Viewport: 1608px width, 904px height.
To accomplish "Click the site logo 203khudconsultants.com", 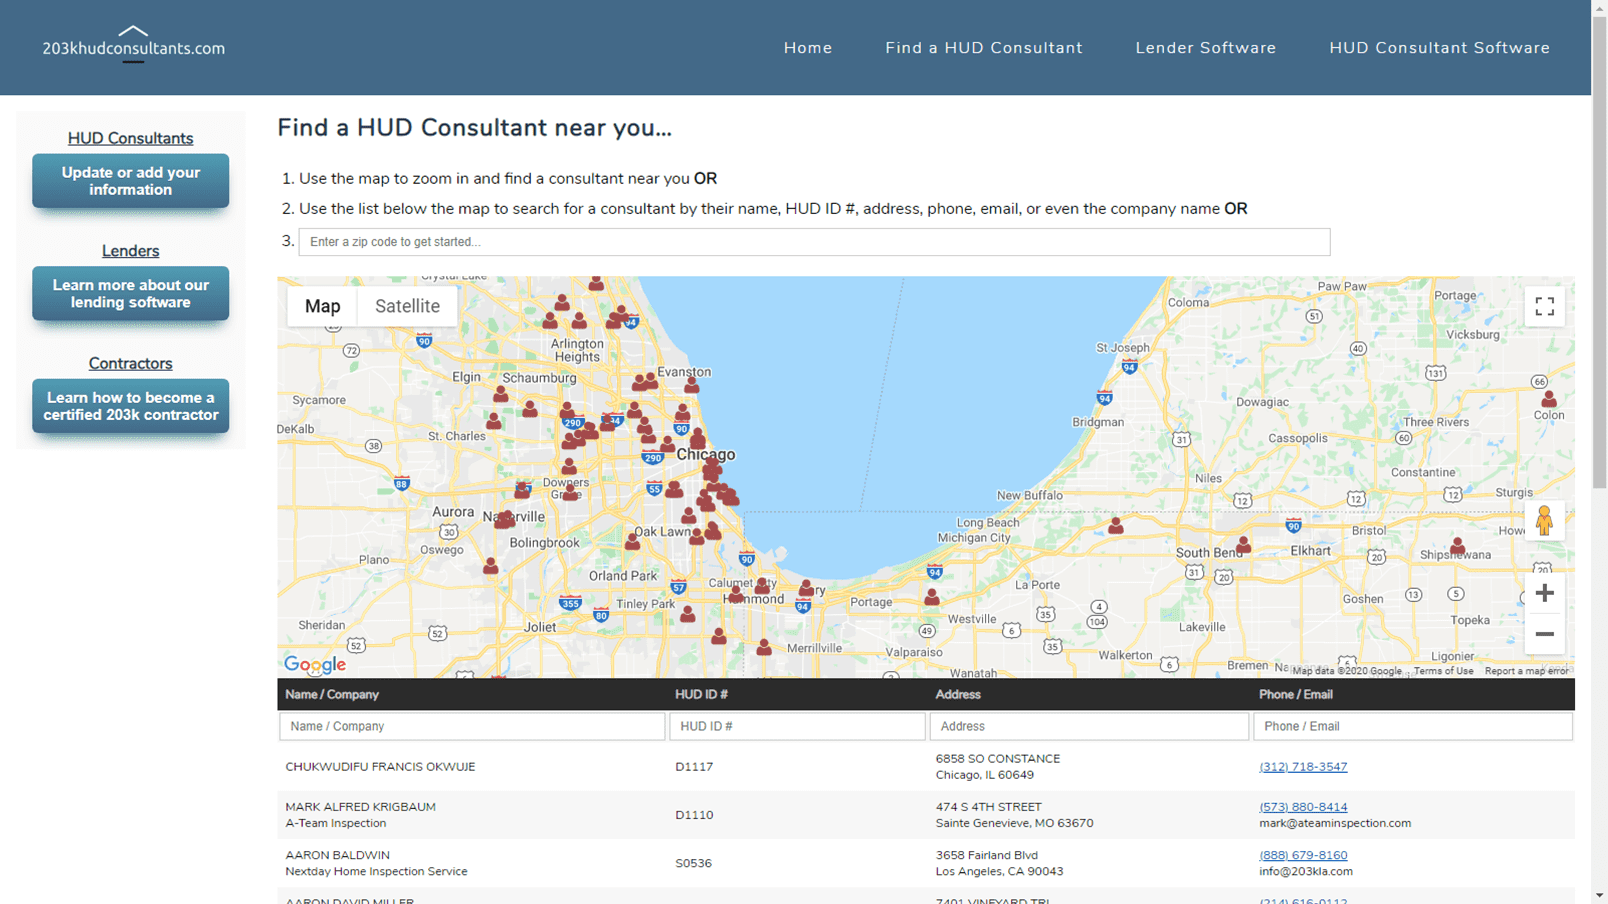I will (x=133, y=47).
